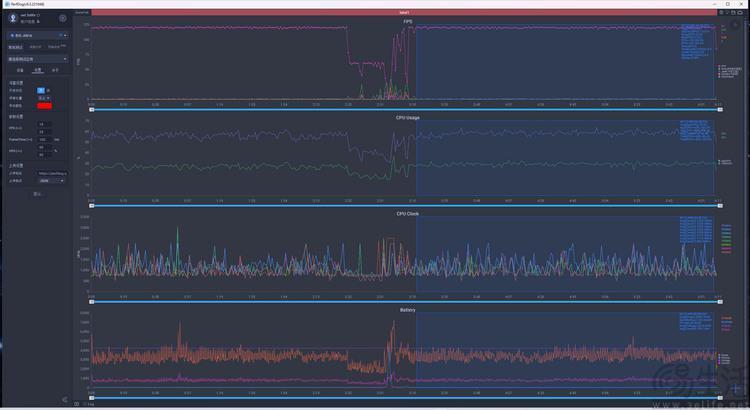Viewport: 750px width, 410px height.
Task: Click the left handle of FPS chart range bar
Action: pyautogui.click(x=91, y=108)
